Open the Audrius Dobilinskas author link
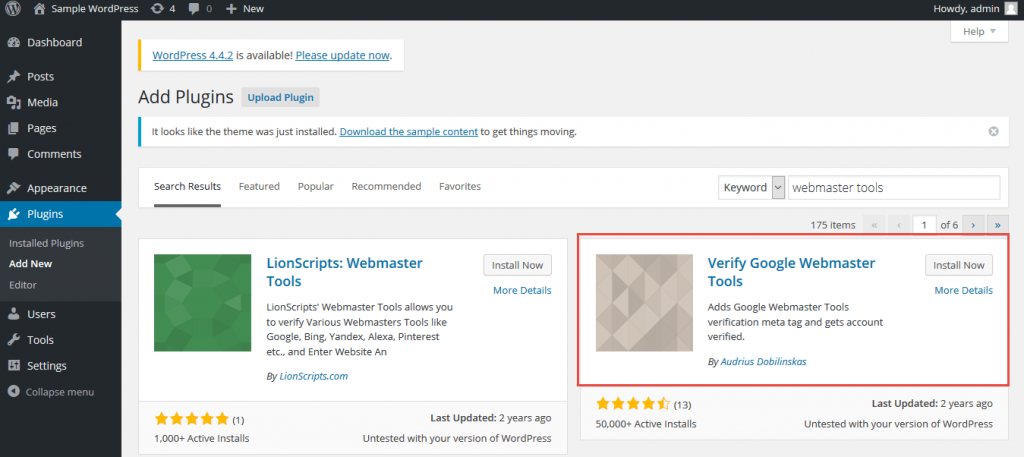1024x457 pixels. [763, 362]
